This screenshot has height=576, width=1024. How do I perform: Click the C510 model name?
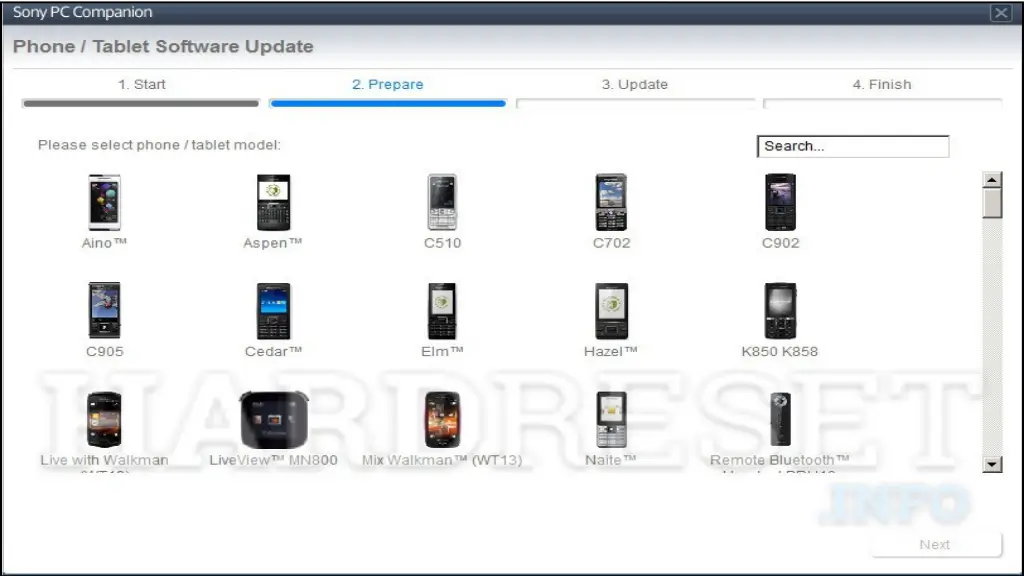(442, 243)
